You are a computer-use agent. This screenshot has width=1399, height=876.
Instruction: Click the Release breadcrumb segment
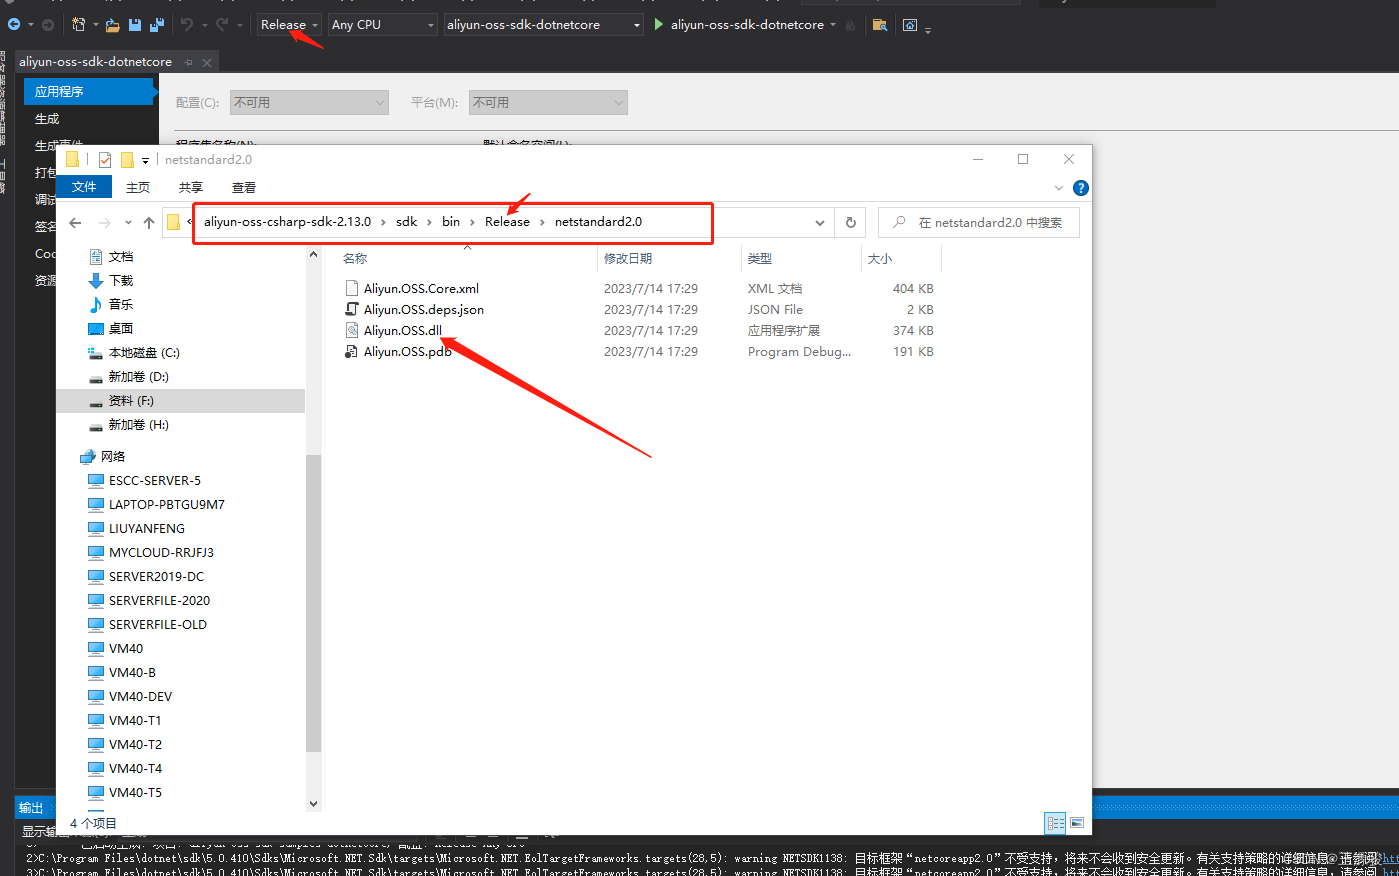[507, 222]
